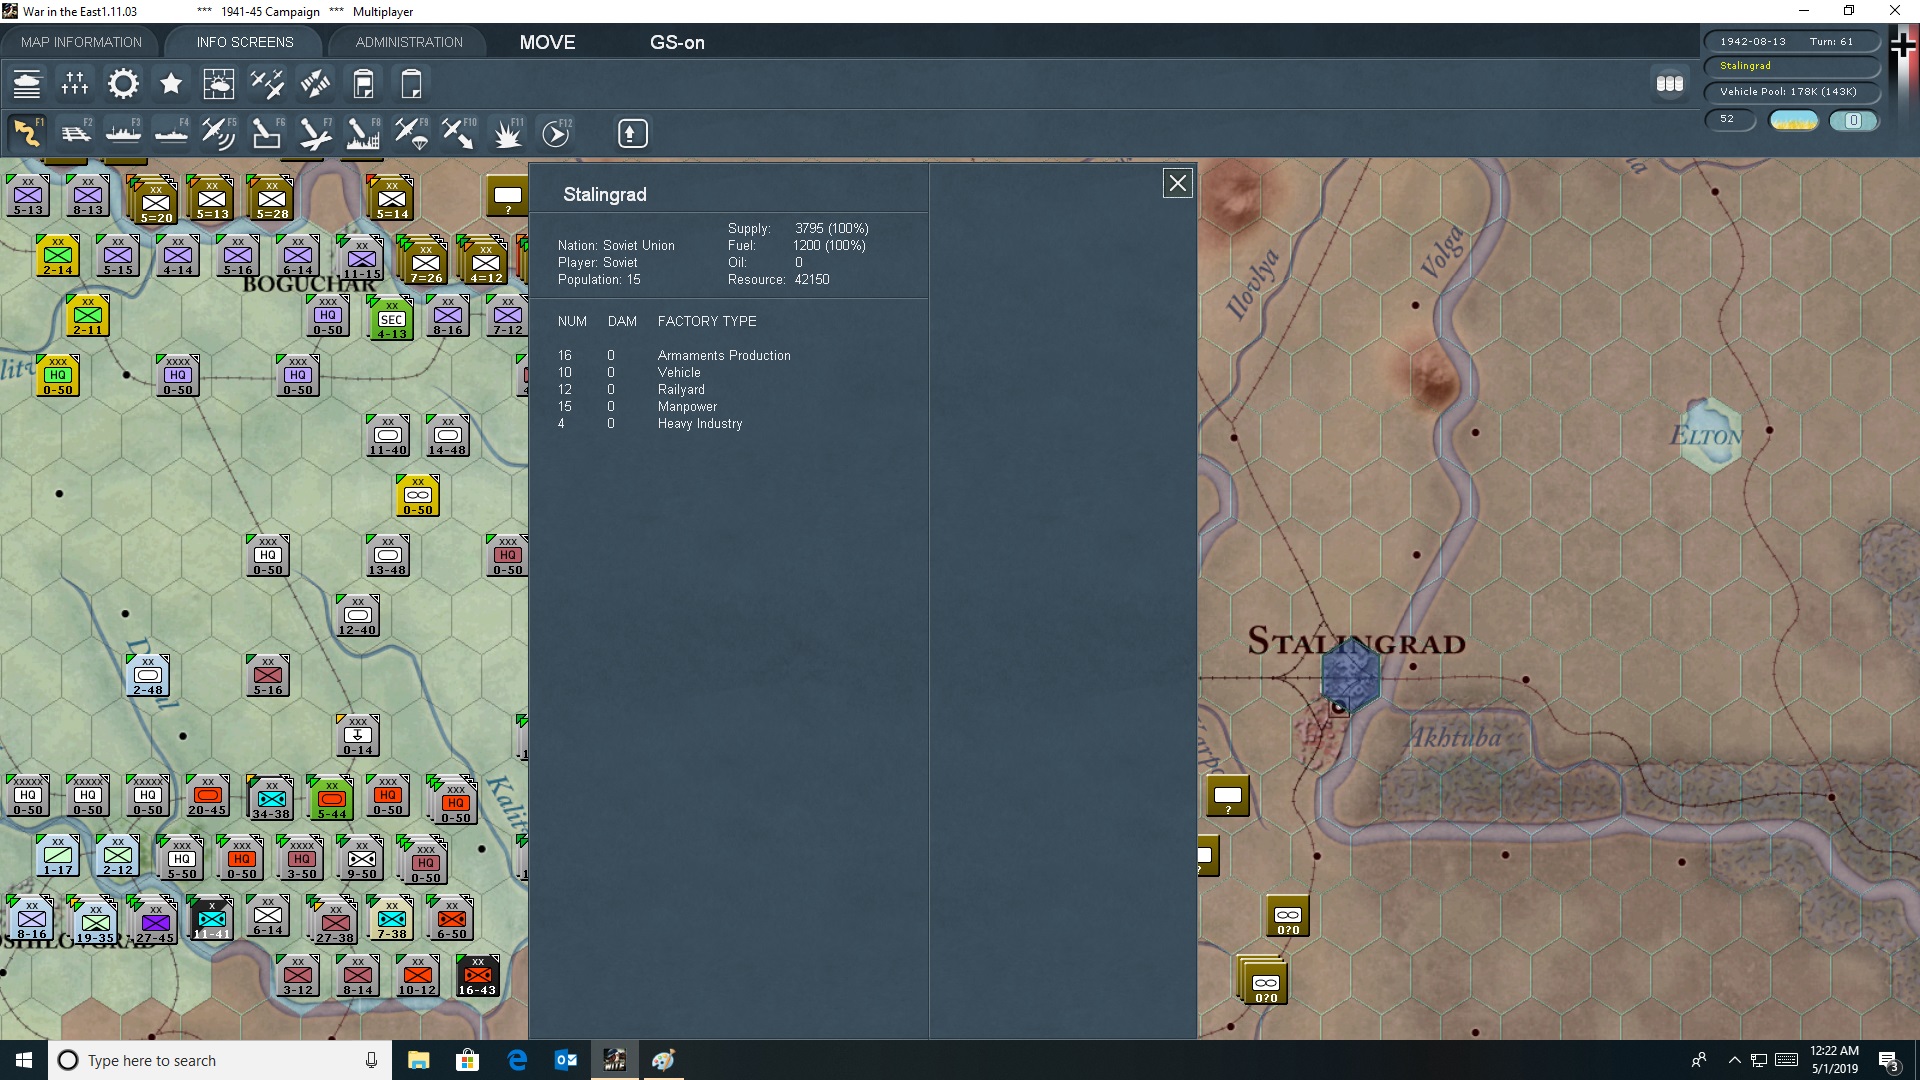Screen dimensions: 1920x1080
Task: Open the notification center icon
Action: tap(1889, 1061)
